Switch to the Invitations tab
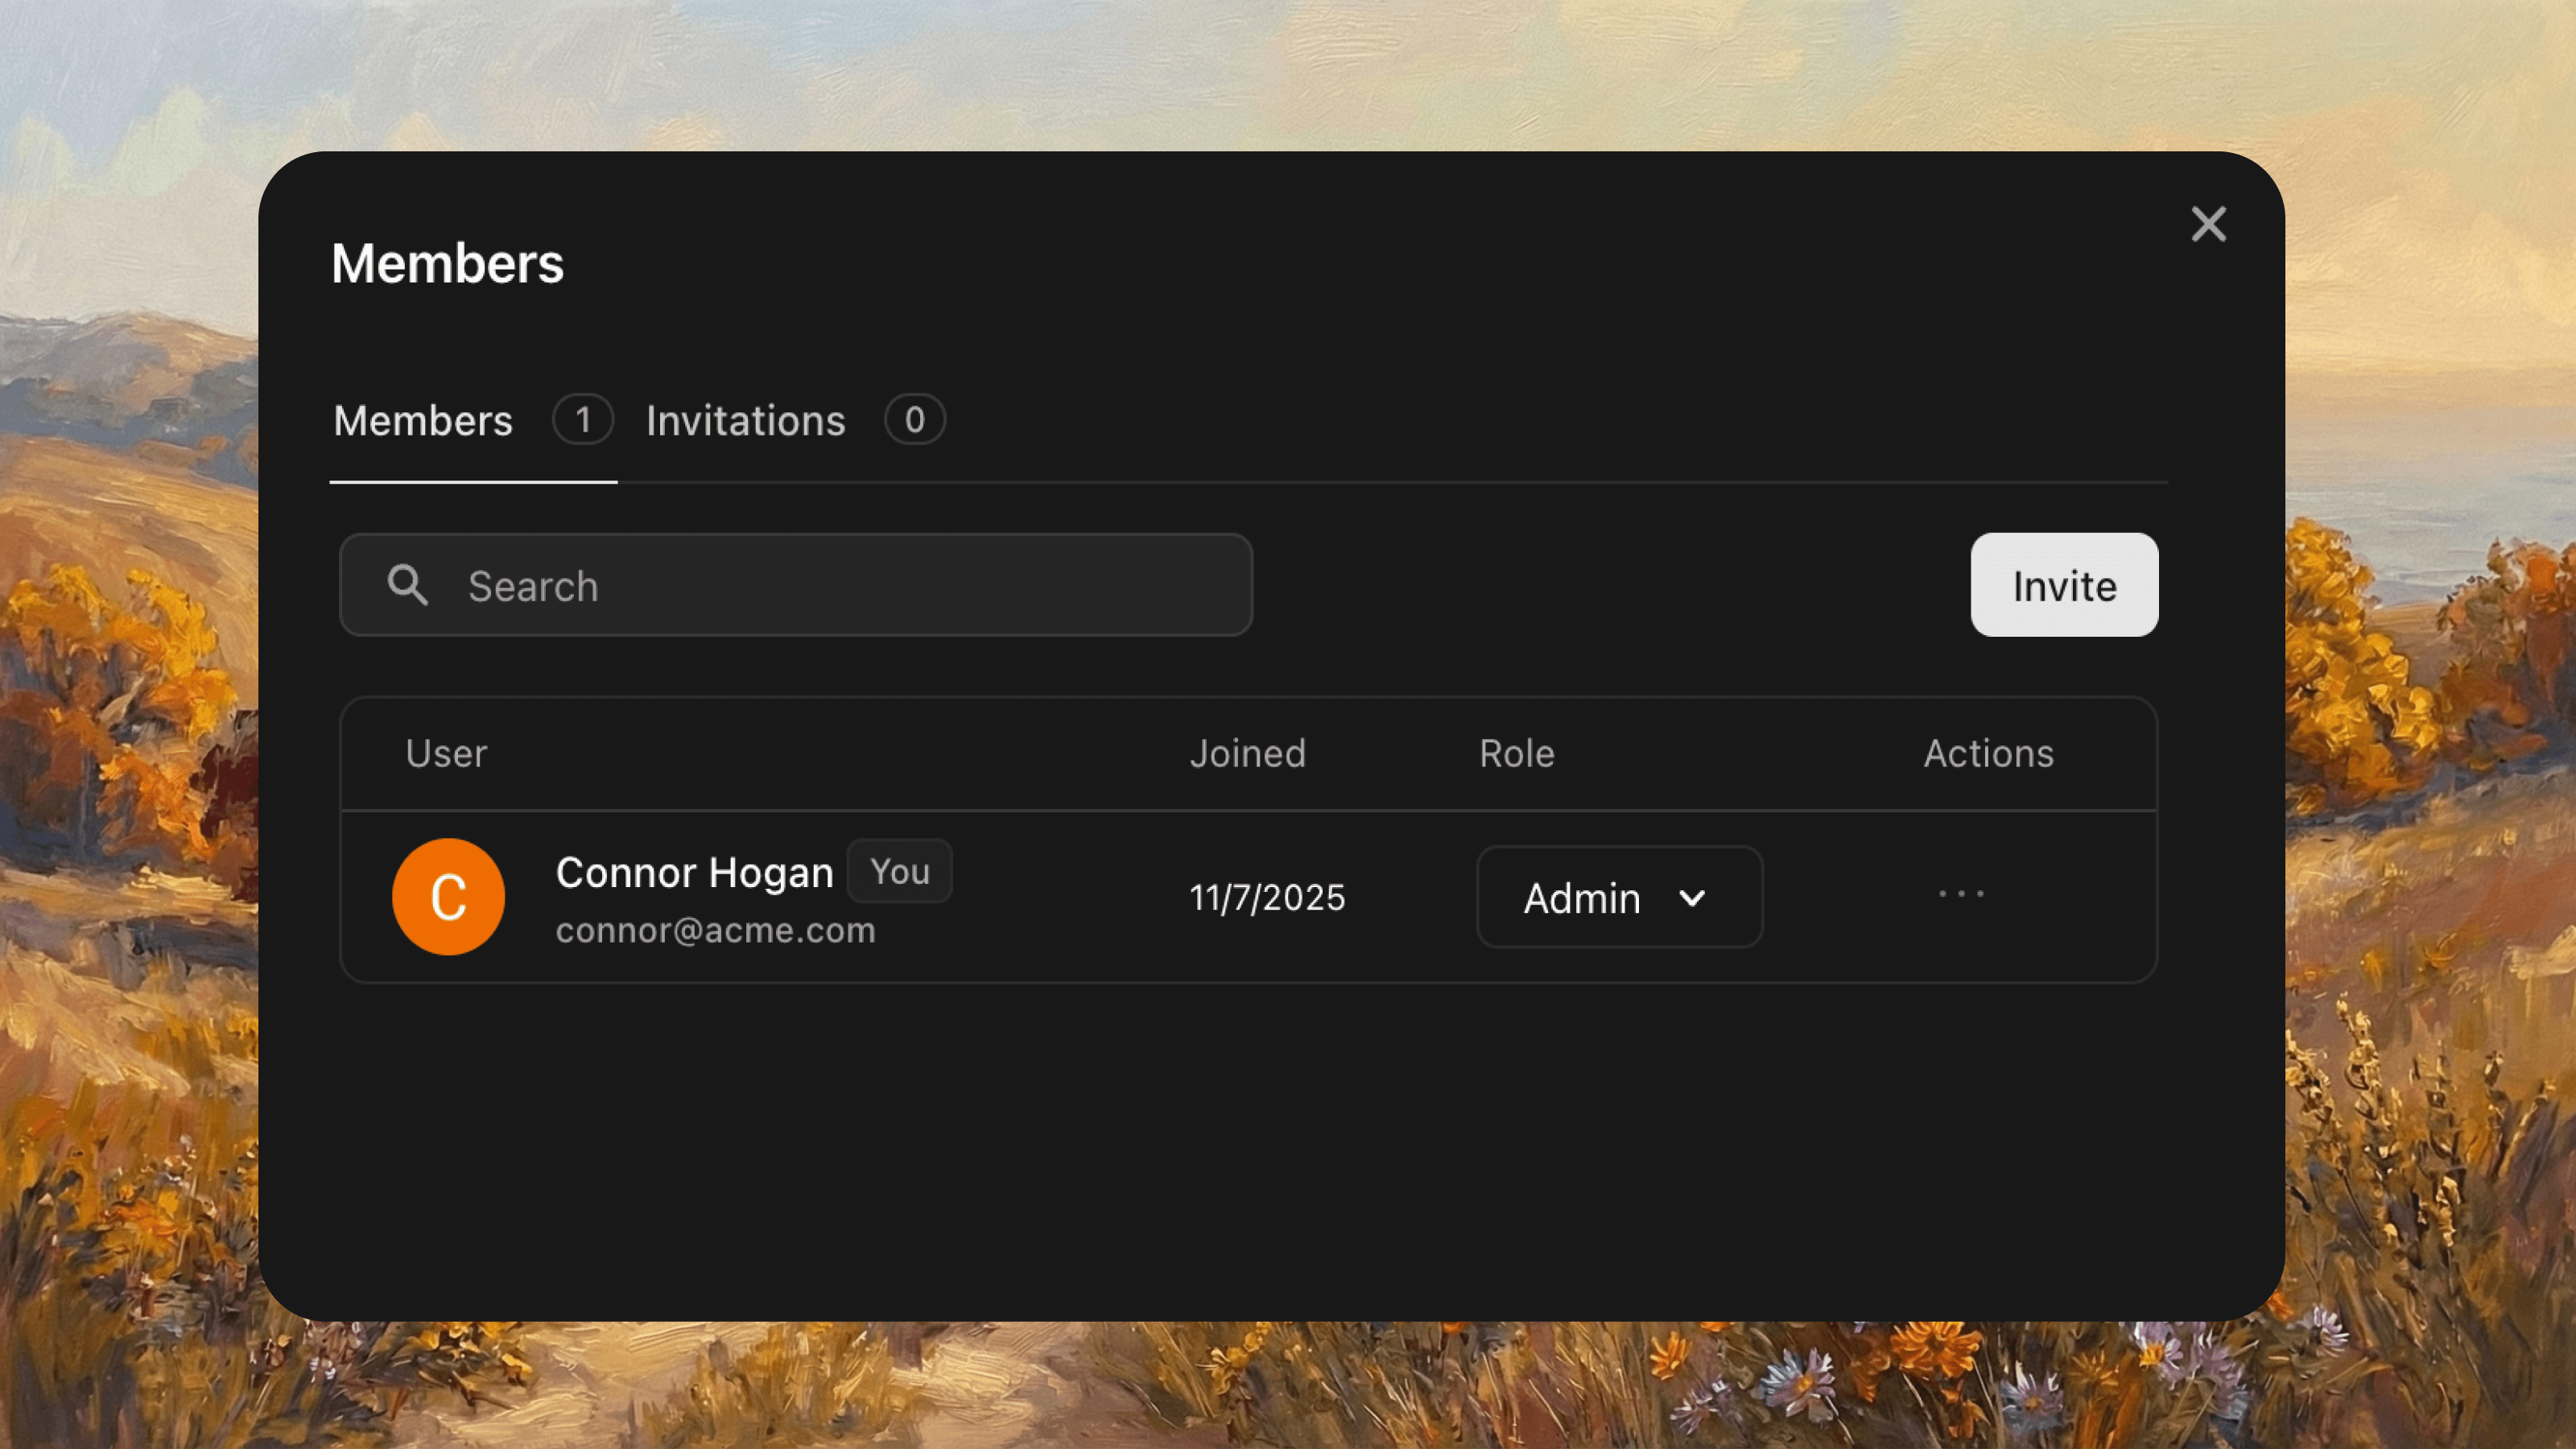This screenshot has height=1449, width=2576. coord(745,421)
